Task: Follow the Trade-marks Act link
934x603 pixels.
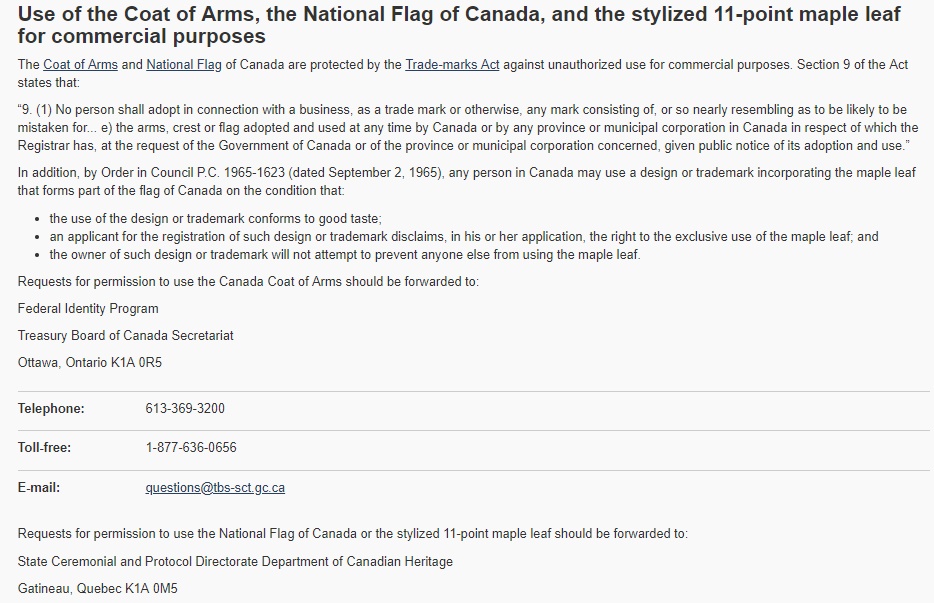Action: (x=452, y=64)
